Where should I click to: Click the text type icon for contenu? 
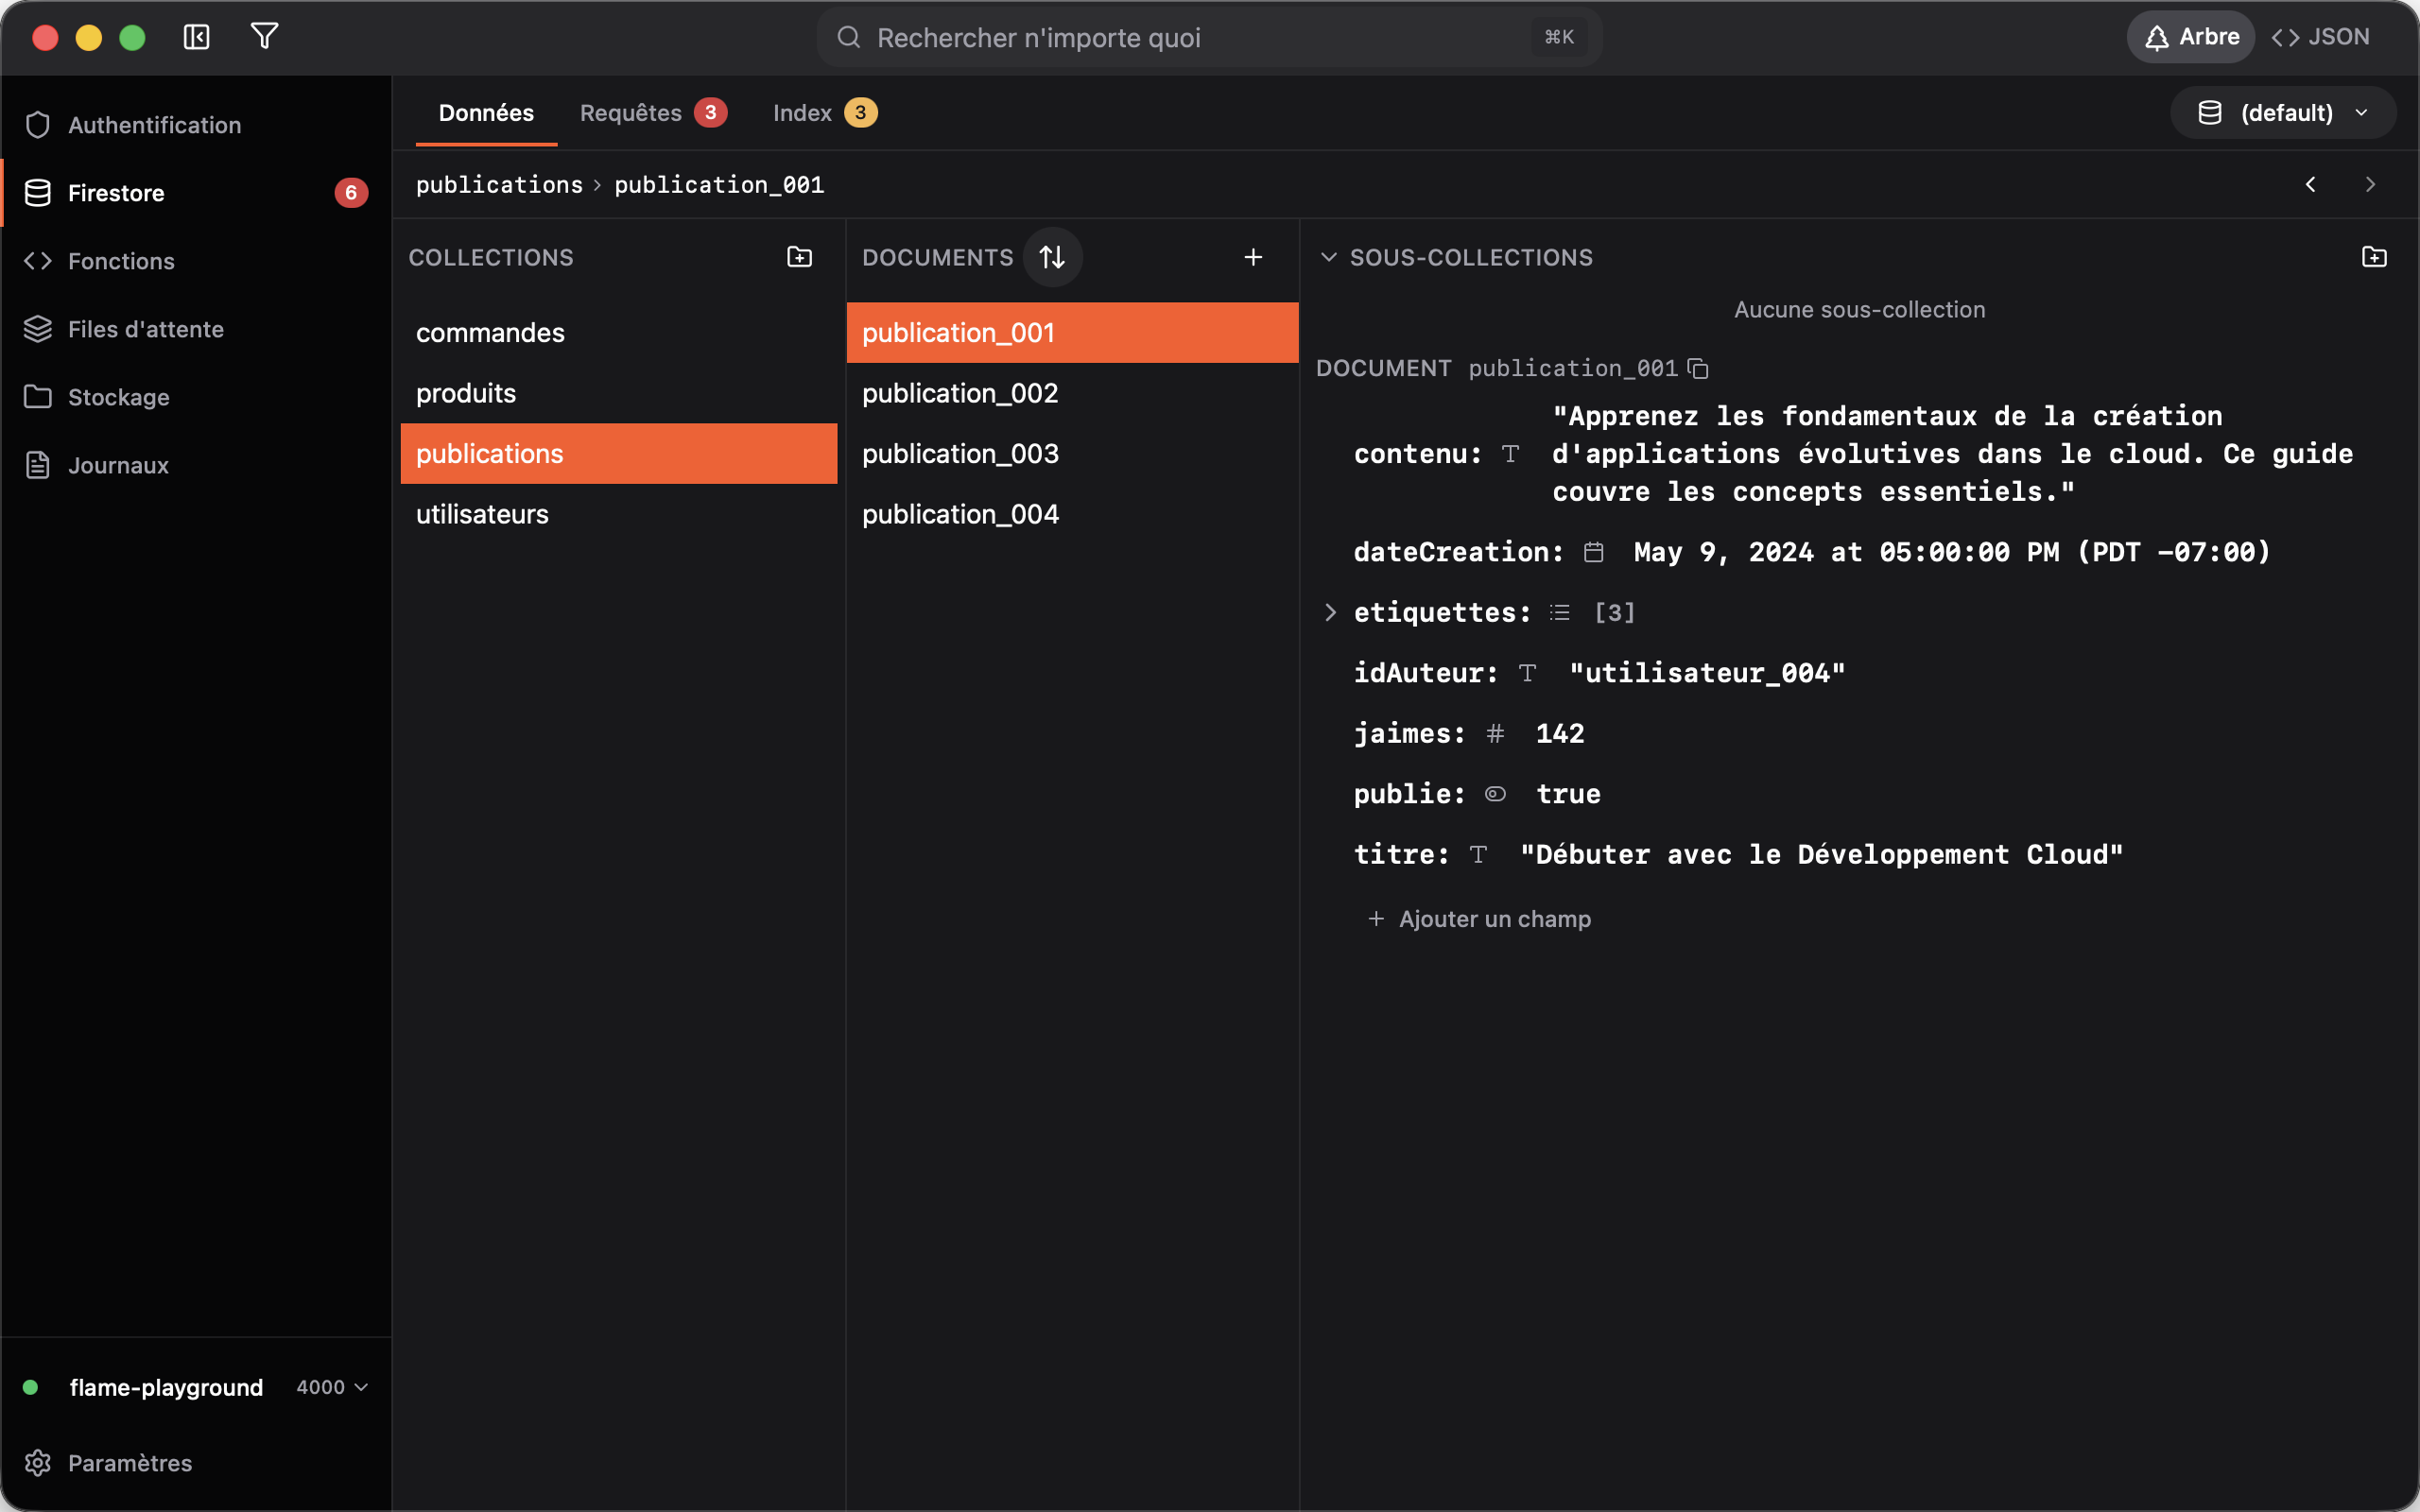click(x=1510, y=454)
